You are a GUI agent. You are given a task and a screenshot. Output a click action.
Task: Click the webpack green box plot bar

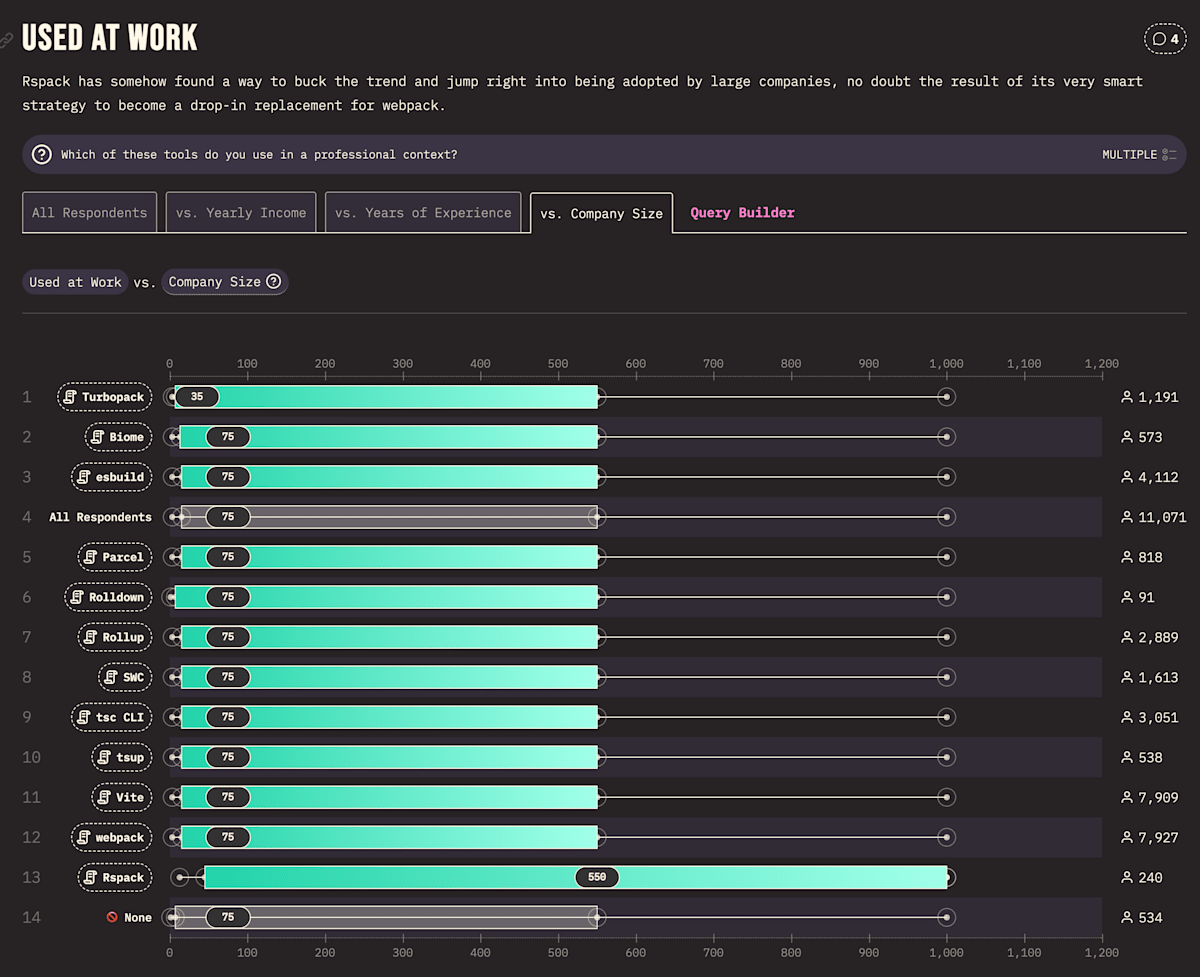(389, 837)
